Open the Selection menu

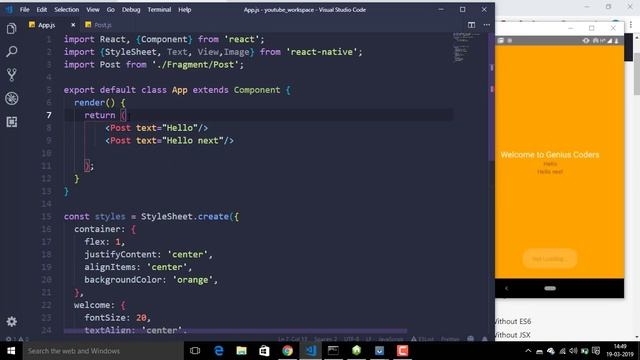(67, 9)
